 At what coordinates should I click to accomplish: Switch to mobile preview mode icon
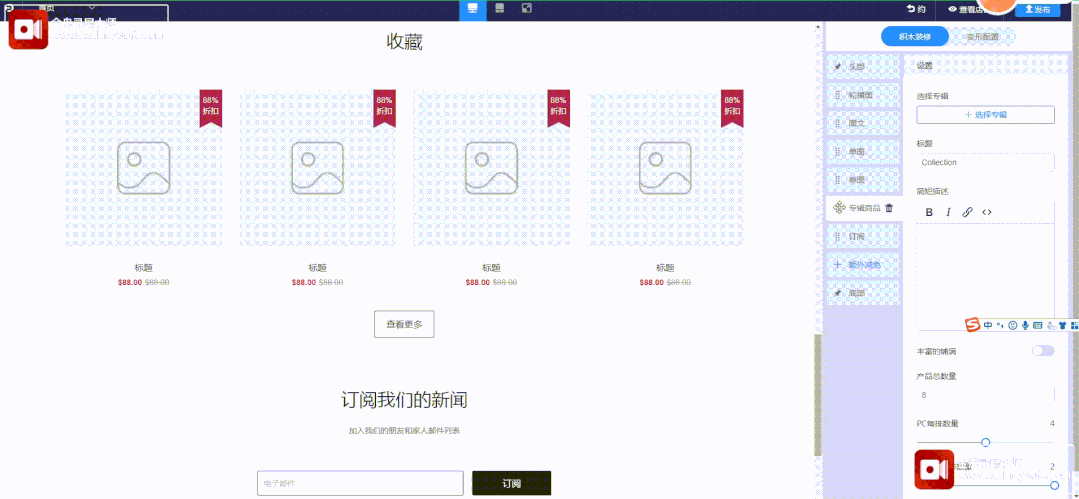click(500, 8)
